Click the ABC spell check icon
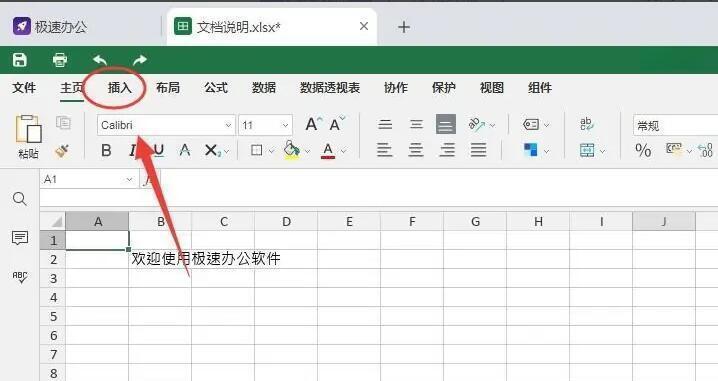 [20, 277]
